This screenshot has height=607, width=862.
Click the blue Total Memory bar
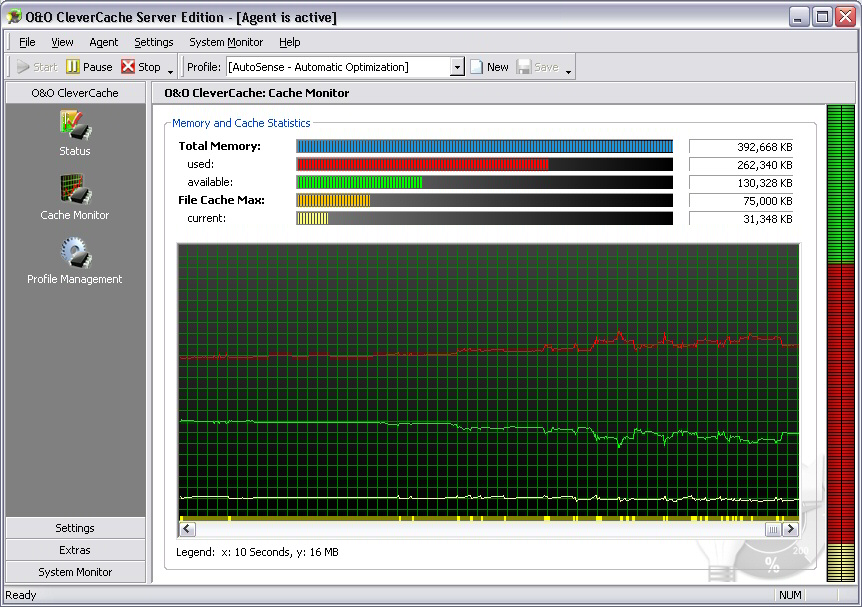pyautogui.click(x=484, y=146)
